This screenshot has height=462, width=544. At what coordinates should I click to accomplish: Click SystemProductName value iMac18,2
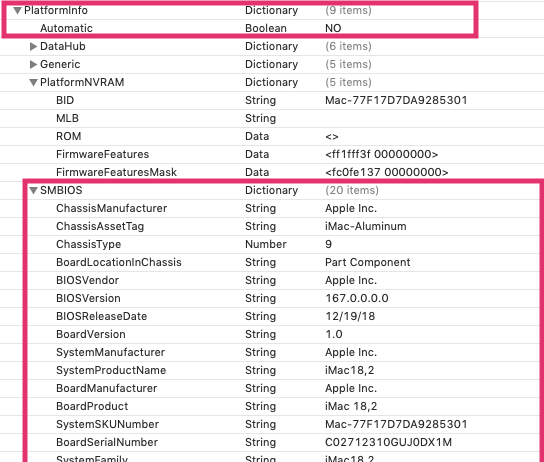349,370
